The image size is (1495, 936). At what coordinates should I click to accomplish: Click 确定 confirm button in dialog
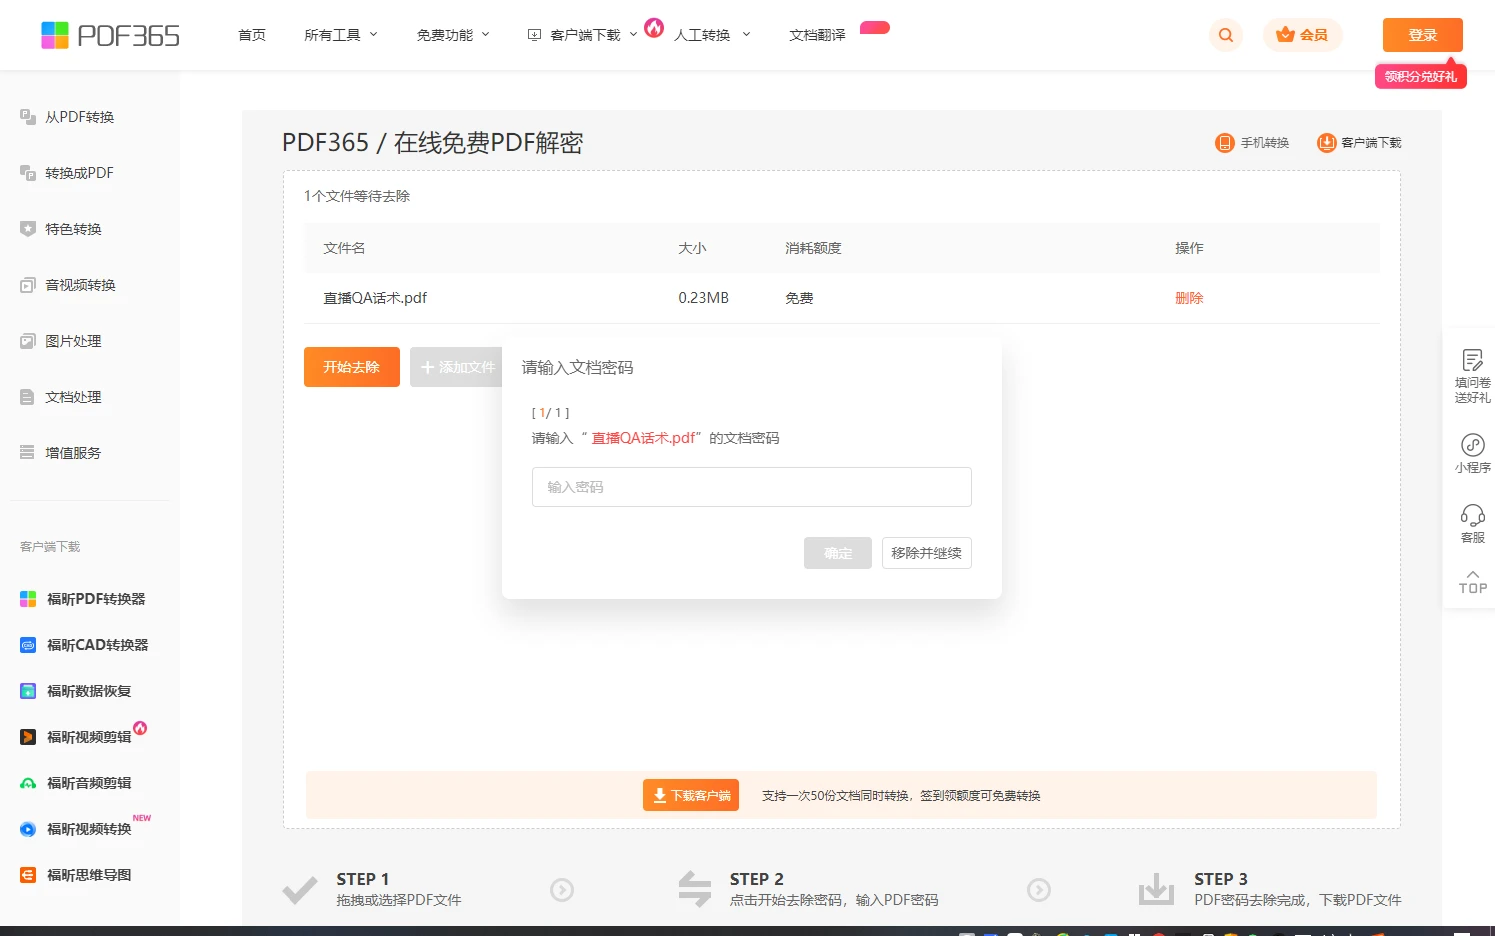[838, 553]
